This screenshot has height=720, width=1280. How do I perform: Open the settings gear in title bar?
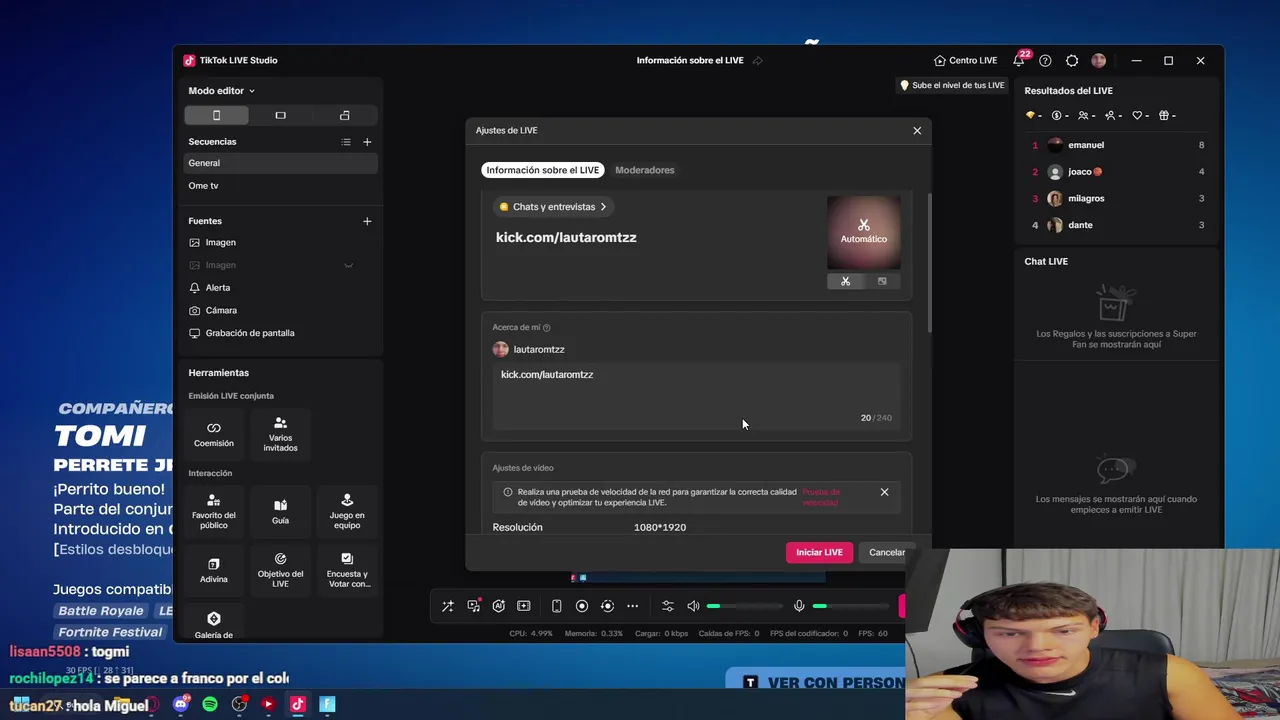(1072, 60)
